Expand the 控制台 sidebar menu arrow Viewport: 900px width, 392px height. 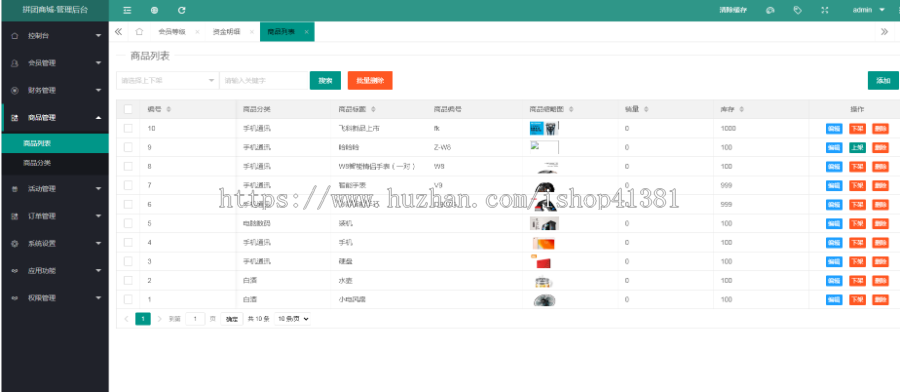tap(98, 36)
